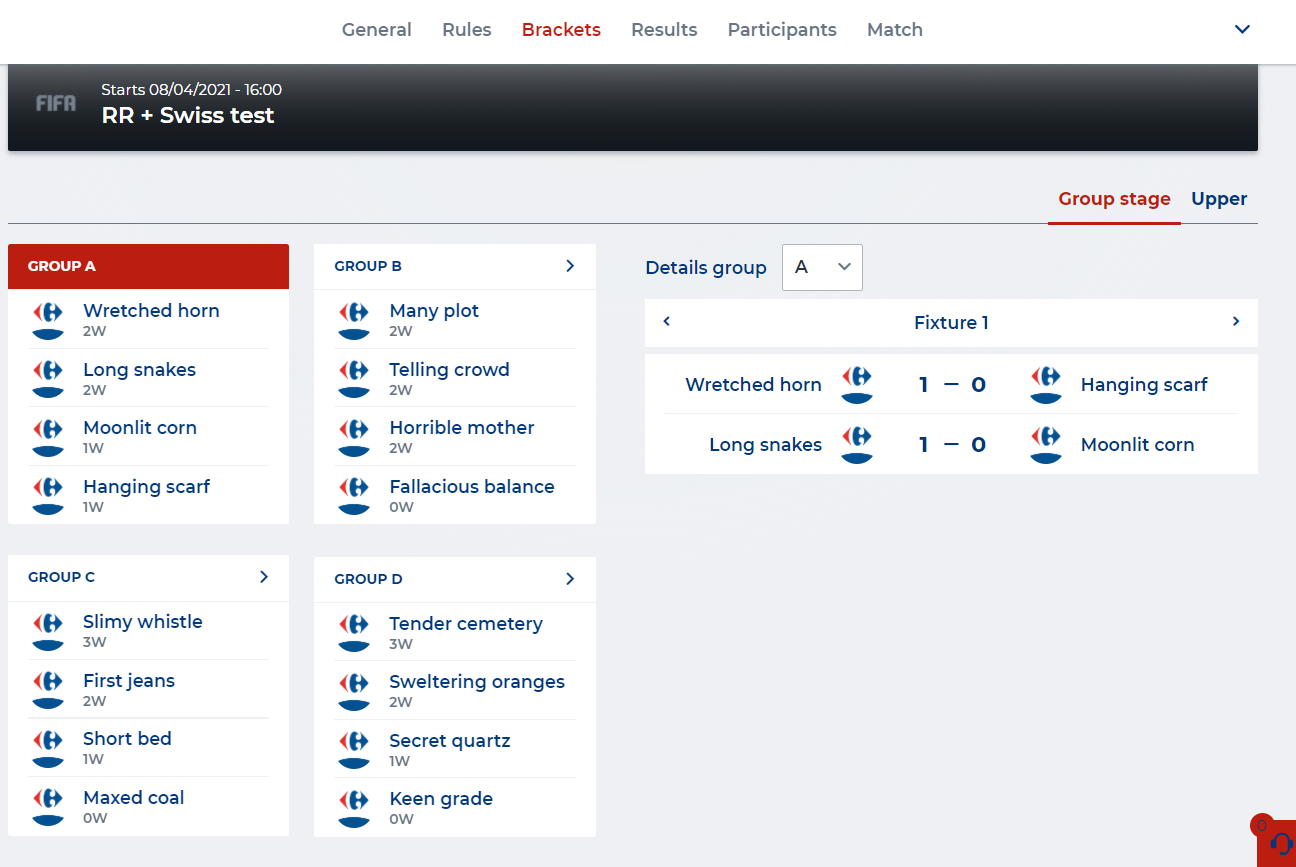Open the Details group dropdown
The image size is (1296, 867).
tap(822, 267)
